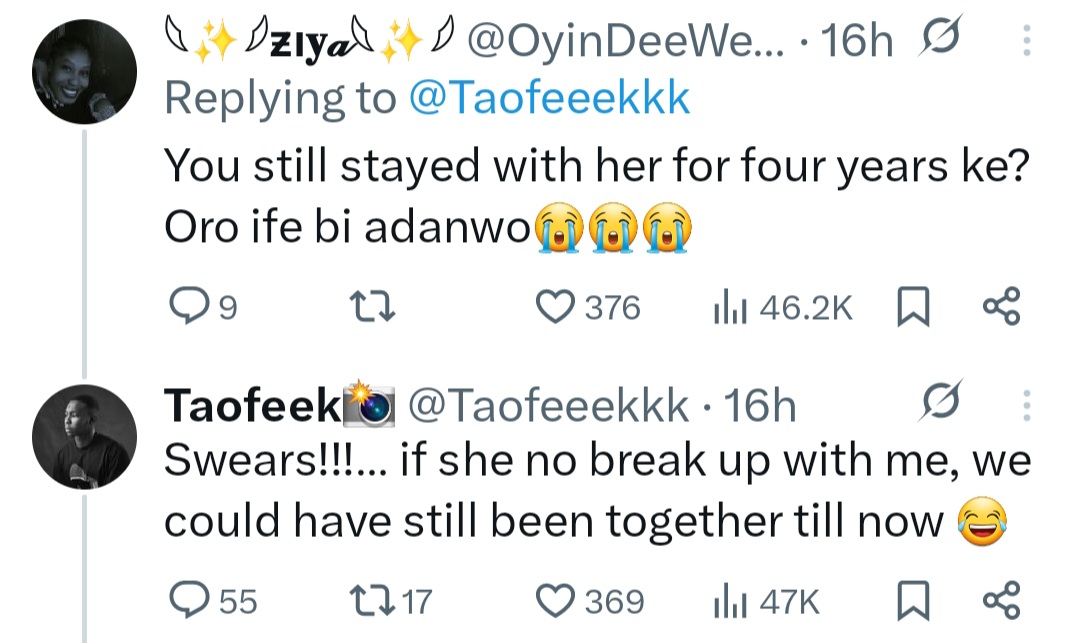The width and height of the screenshot is (1080, 643).
Task: Share Taofeek's break up tweet
Action: click(x=1002, y=600)
